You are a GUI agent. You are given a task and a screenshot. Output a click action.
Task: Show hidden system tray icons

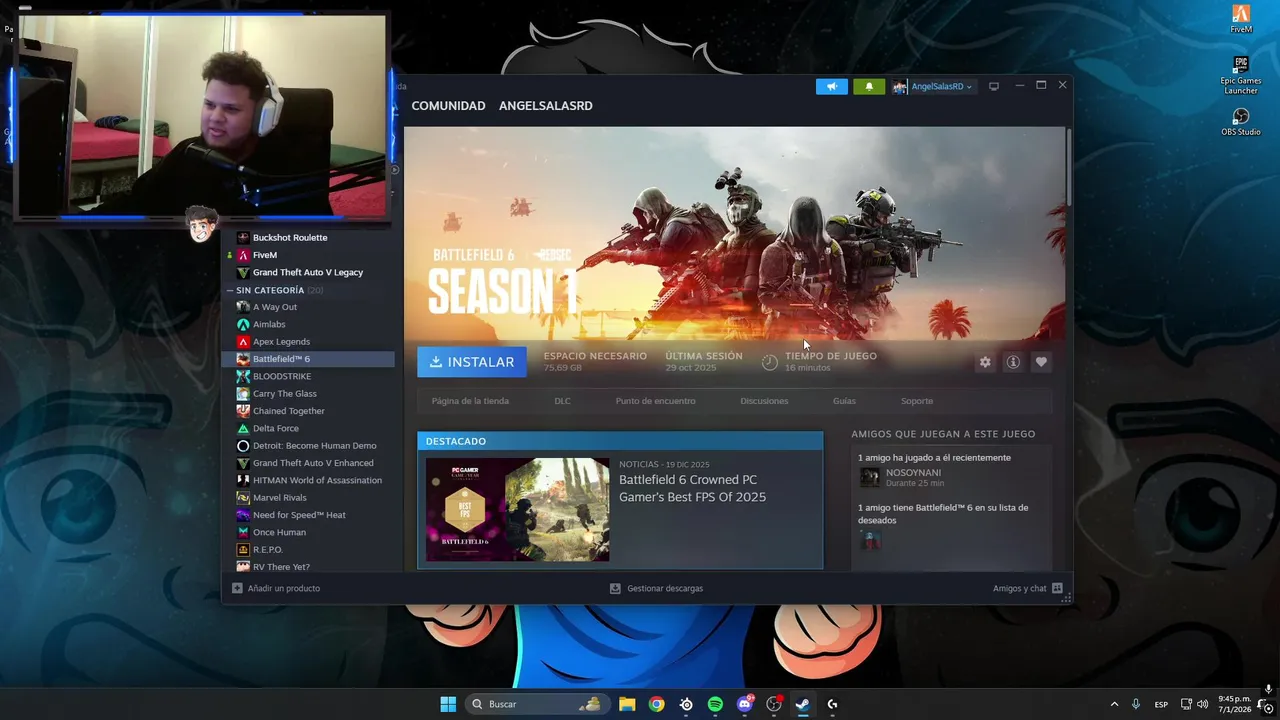coord(1114,704)
